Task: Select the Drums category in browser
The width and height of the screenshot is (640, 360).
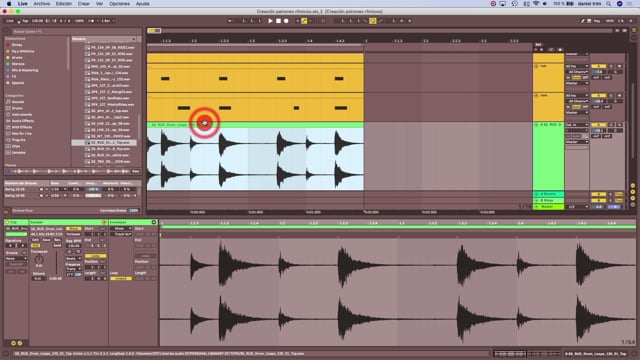Action: pos(17,108)
